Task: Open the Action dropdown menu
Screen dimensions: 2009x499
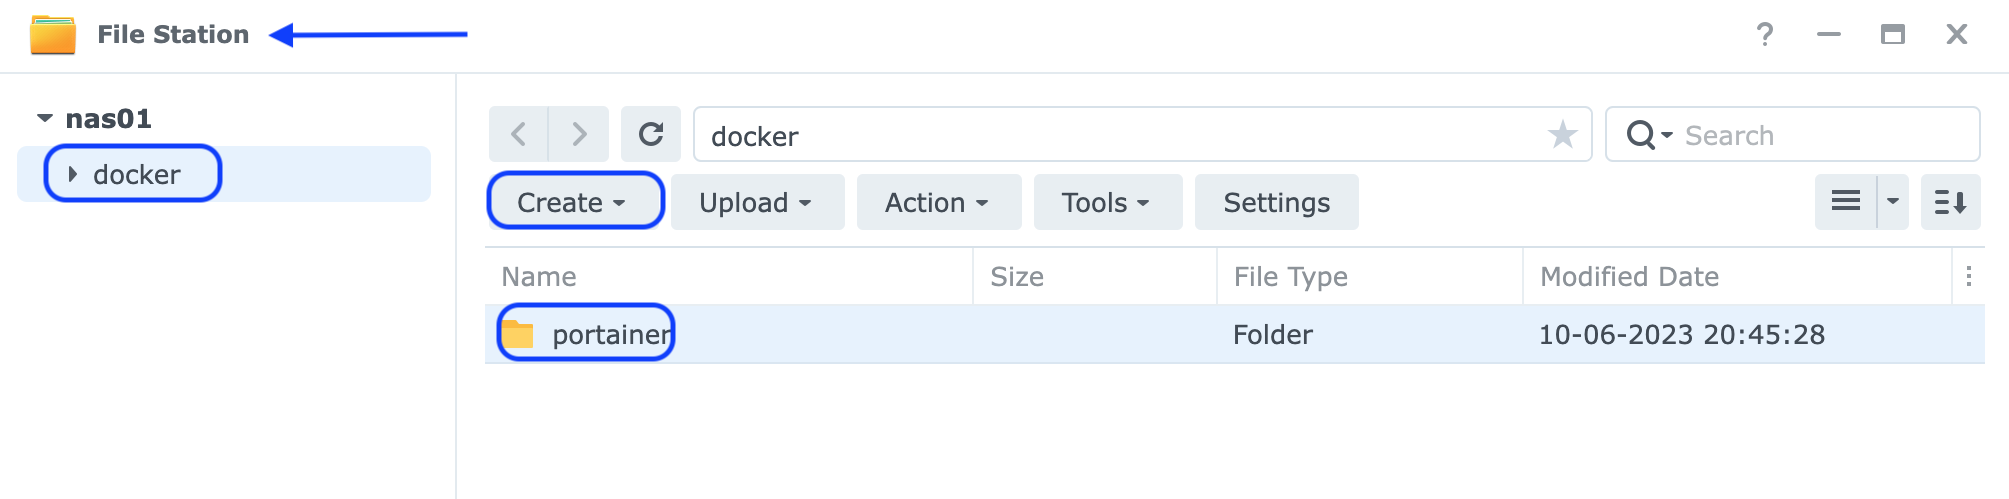Action: coord(939,202)
